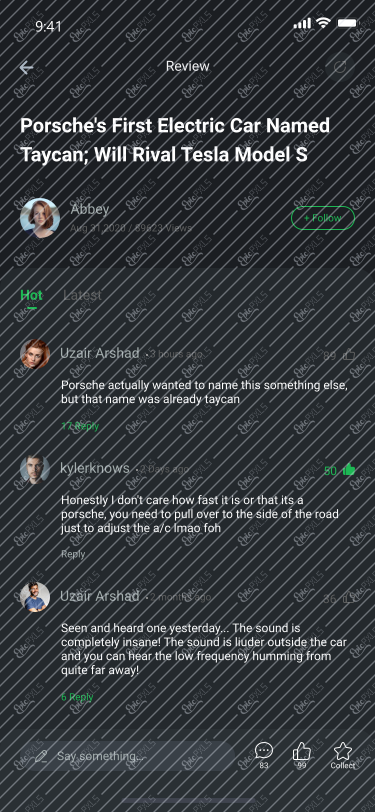
Task: Tap the Wi-Fi status icon
Action: (x=324, y=23)
